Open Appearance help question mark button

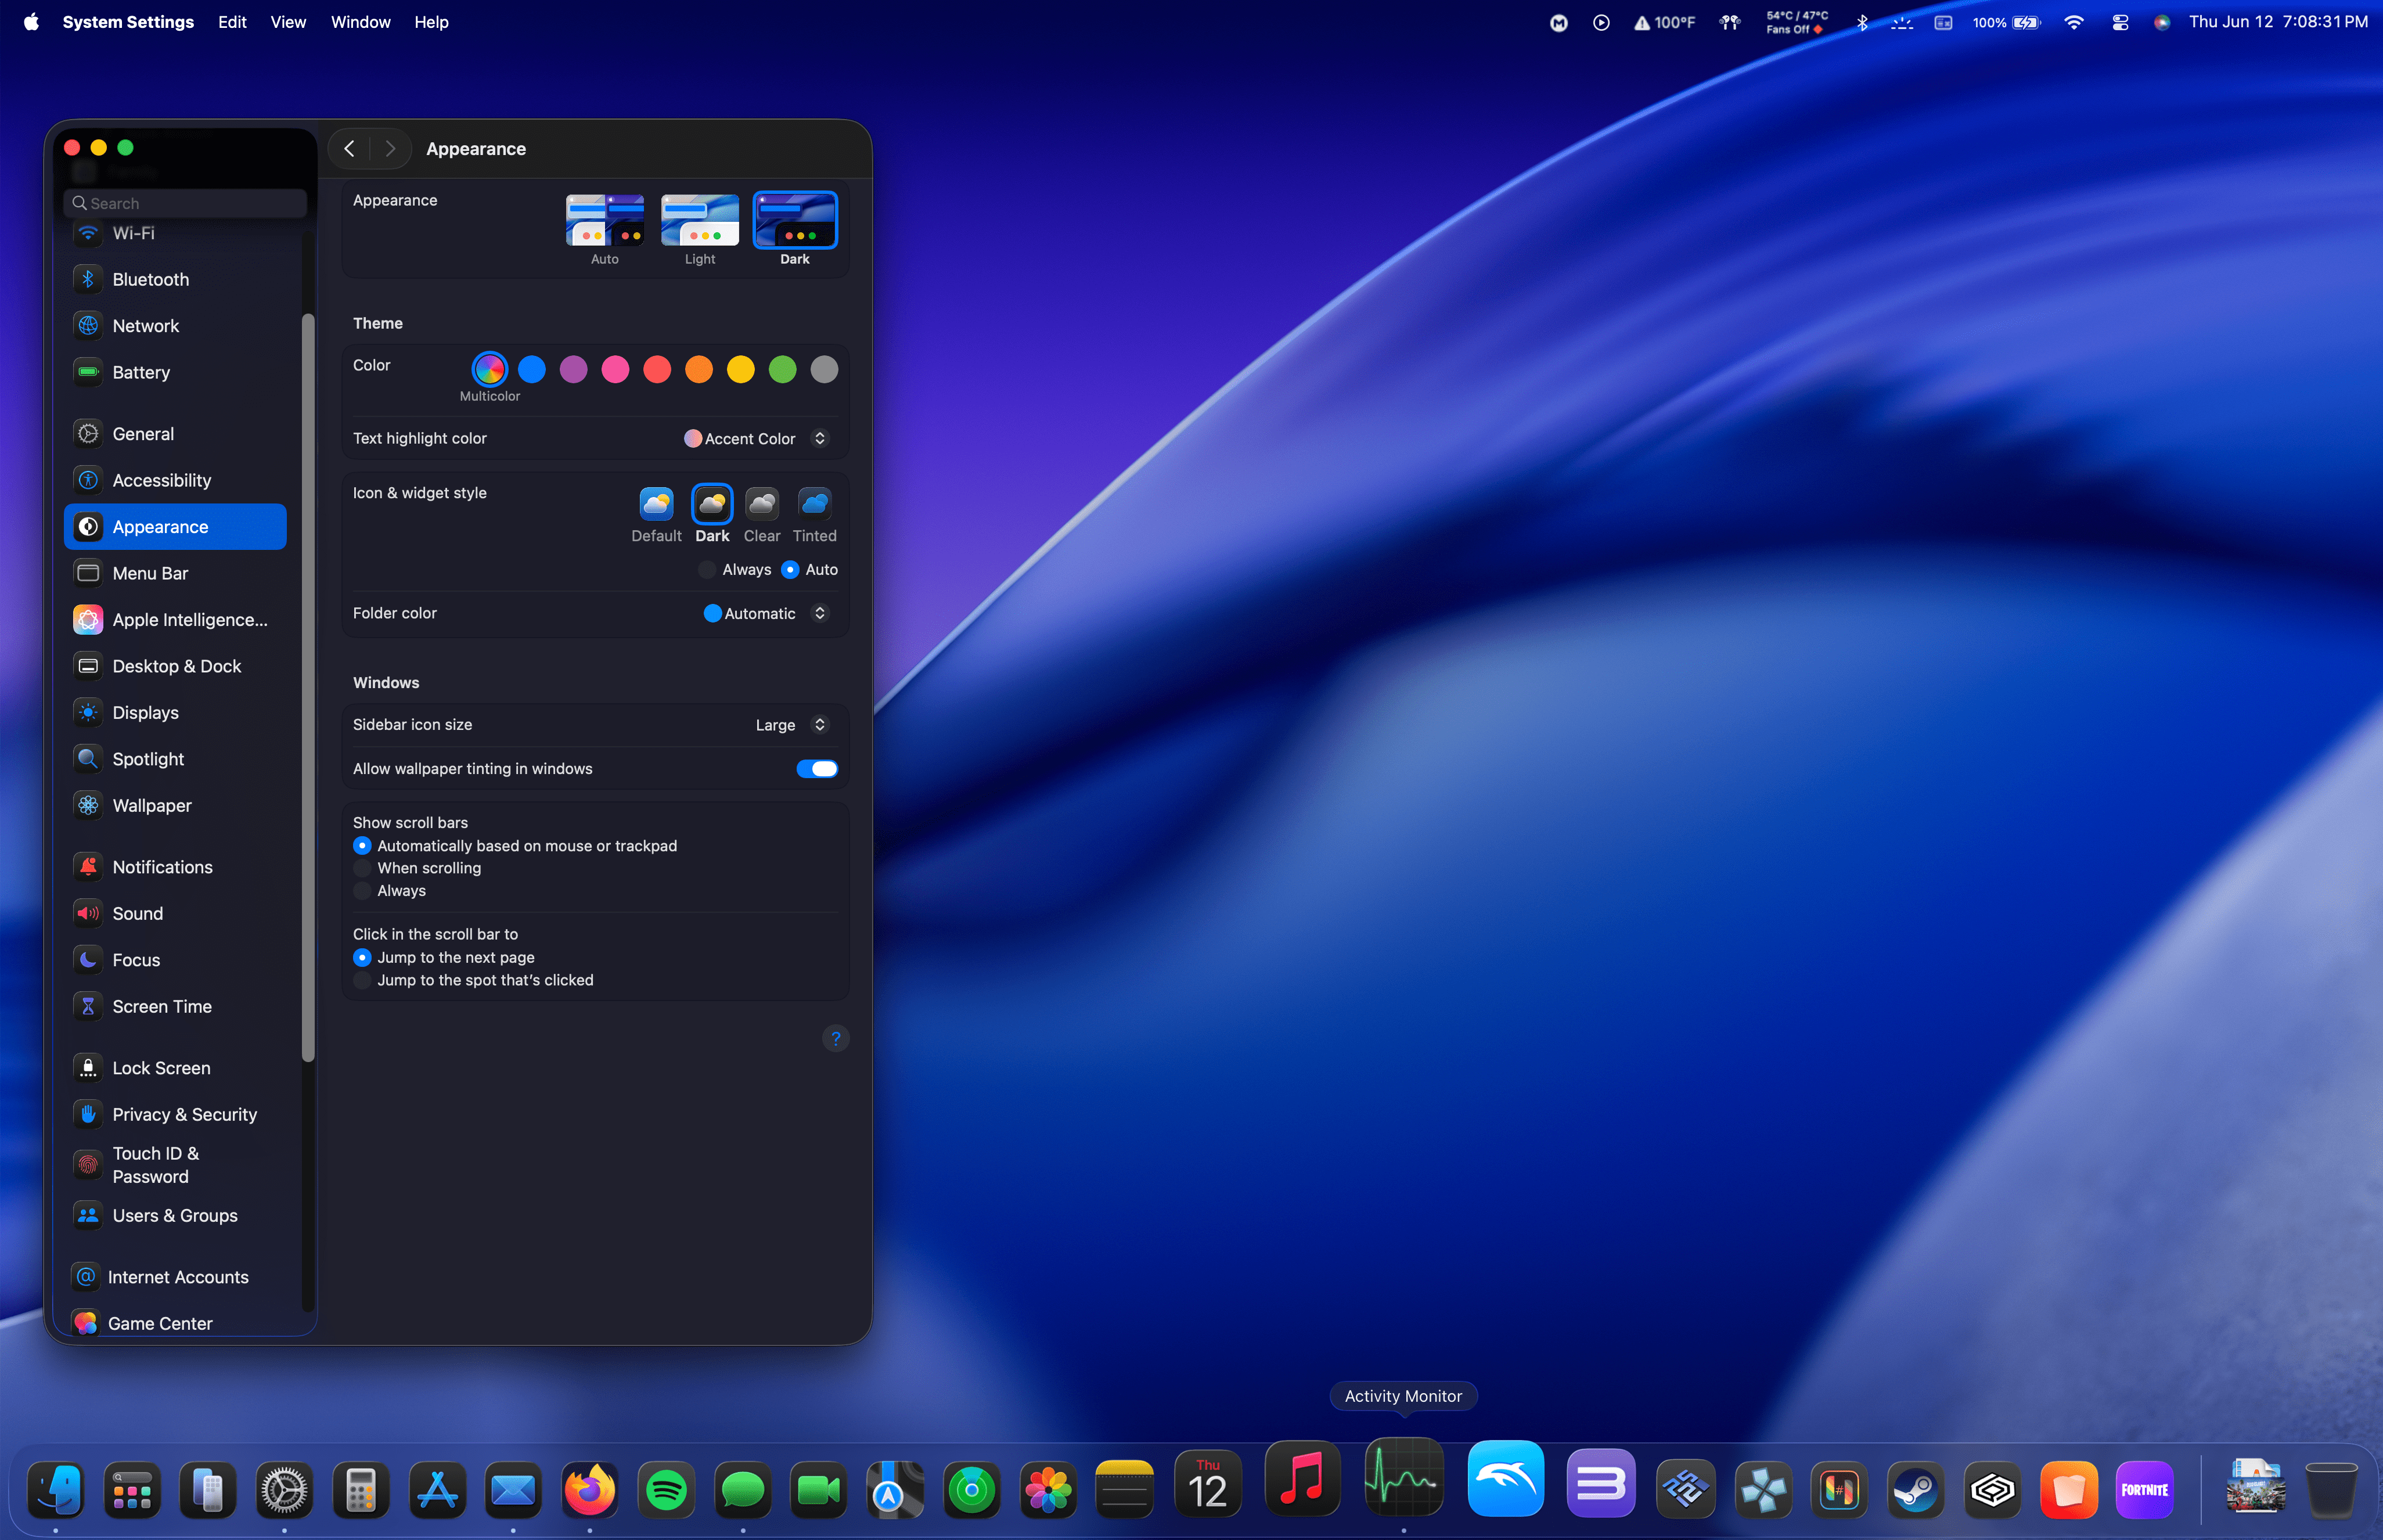click(836, 1039)
